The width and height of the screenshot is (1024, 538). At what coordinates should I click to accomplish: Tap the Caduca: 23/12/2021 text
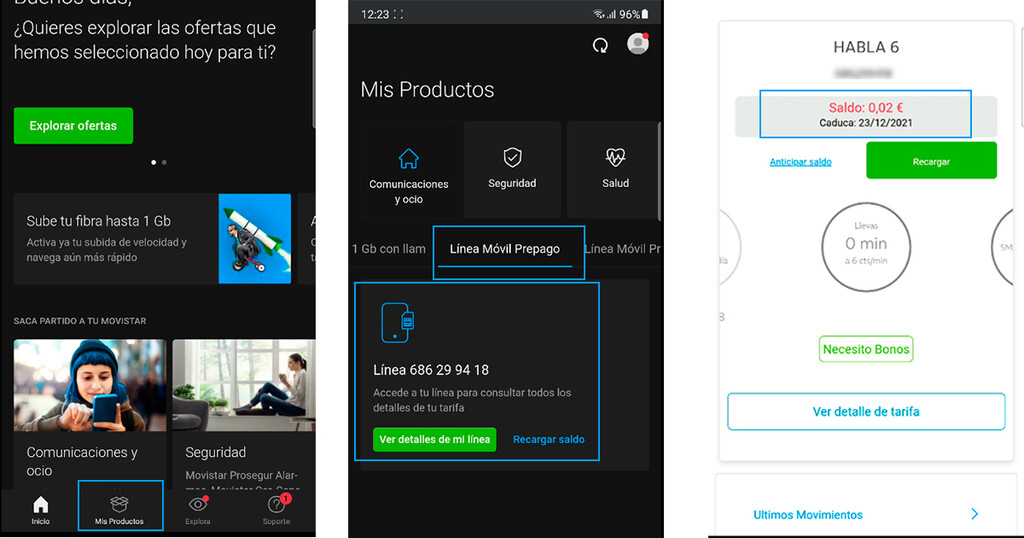(x=866, y=123)
